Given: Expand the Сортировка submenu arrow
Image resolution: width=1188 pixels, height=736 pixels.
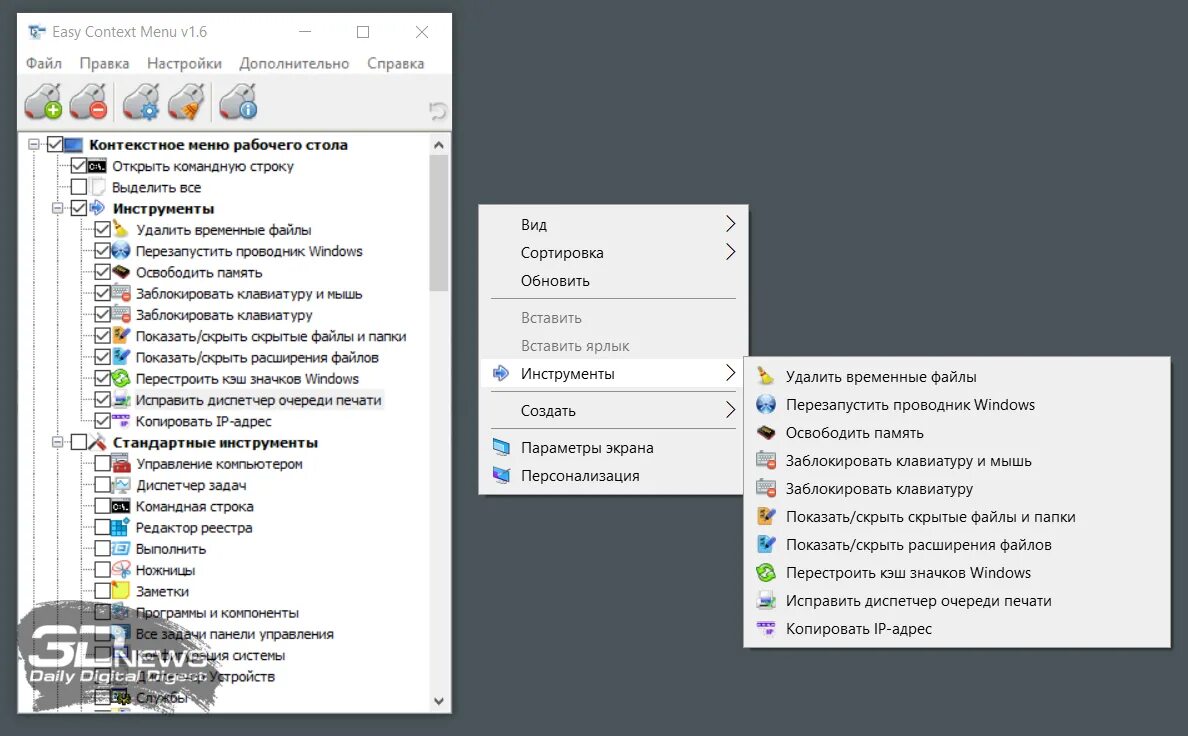Looking at the screenshot, I should click(730, 252).
